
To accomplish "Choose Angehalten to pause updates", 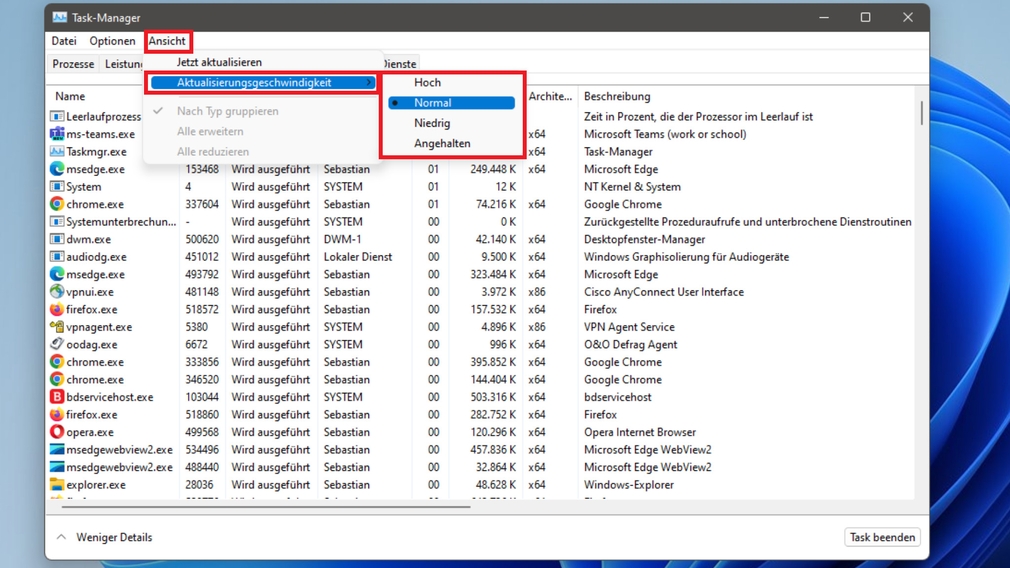I will (442, 144).
